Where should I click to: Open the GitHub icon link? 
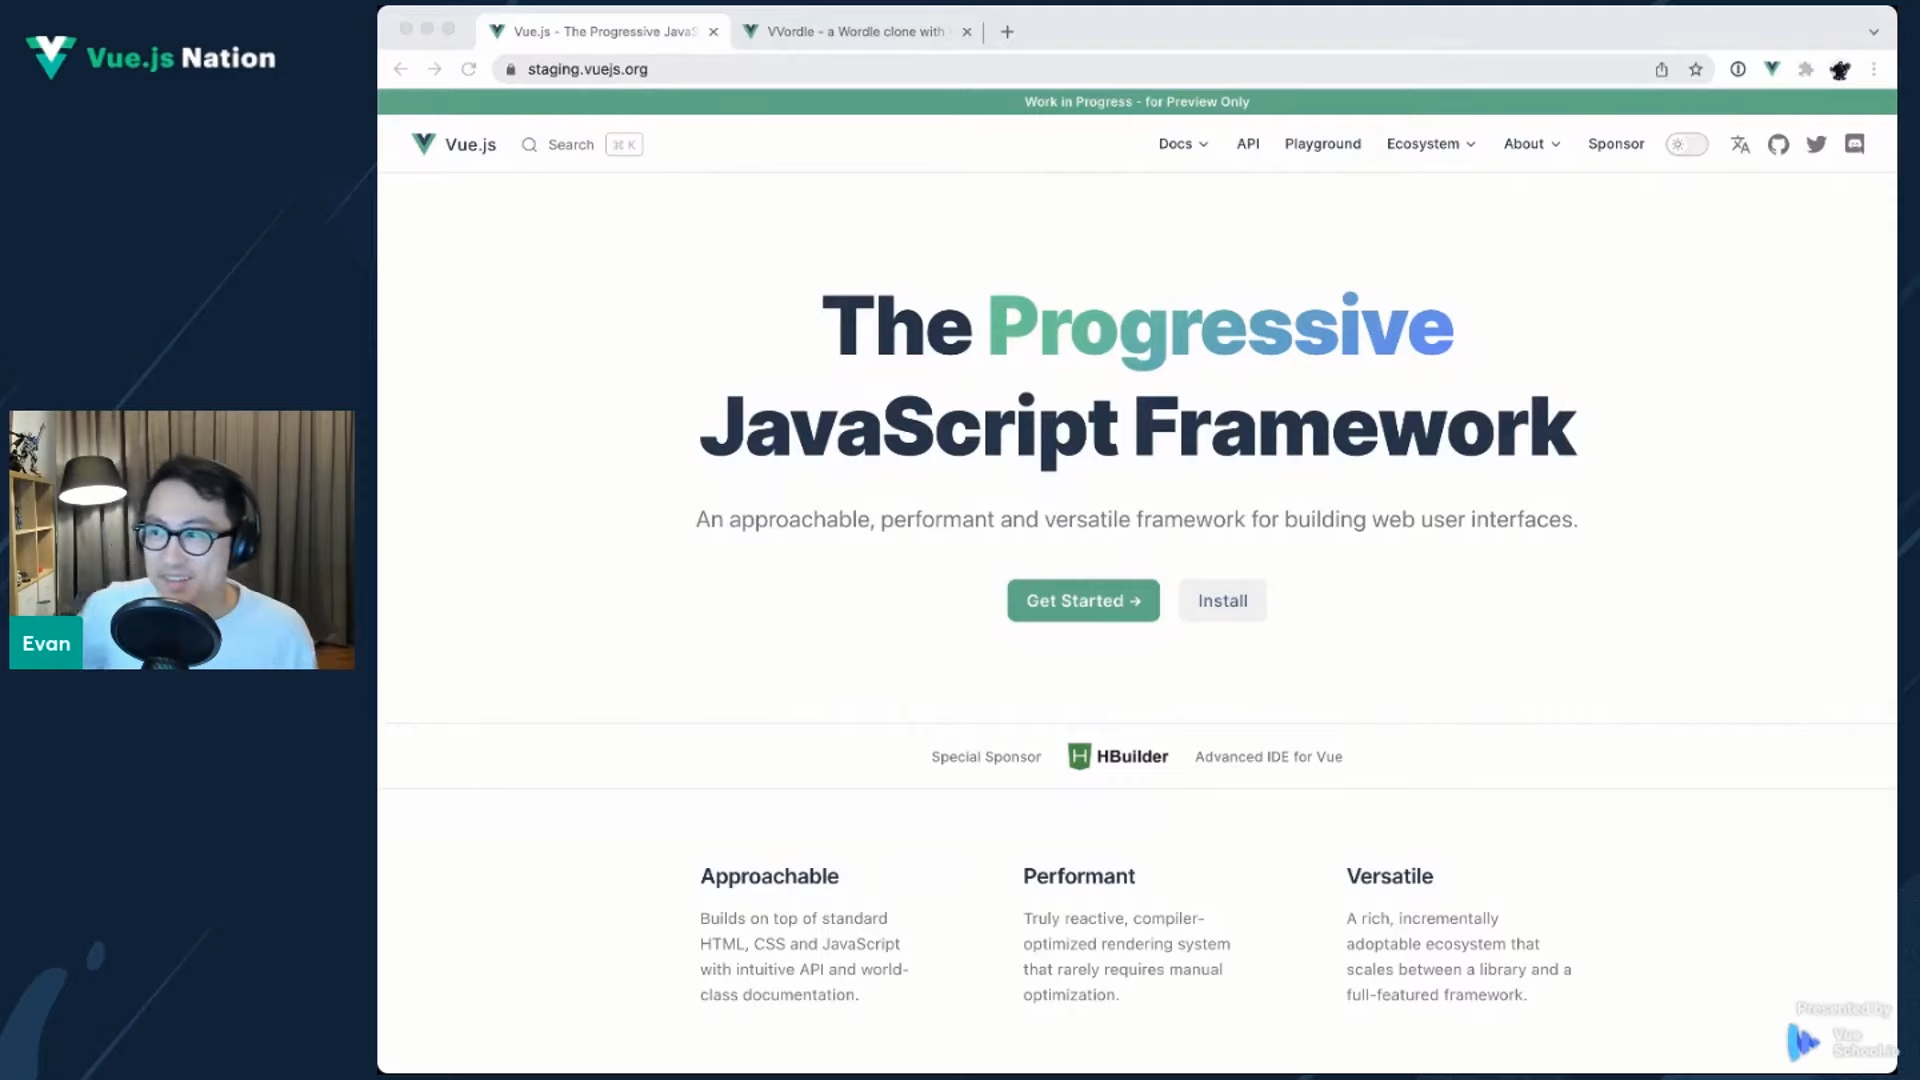pos(1778,145)
